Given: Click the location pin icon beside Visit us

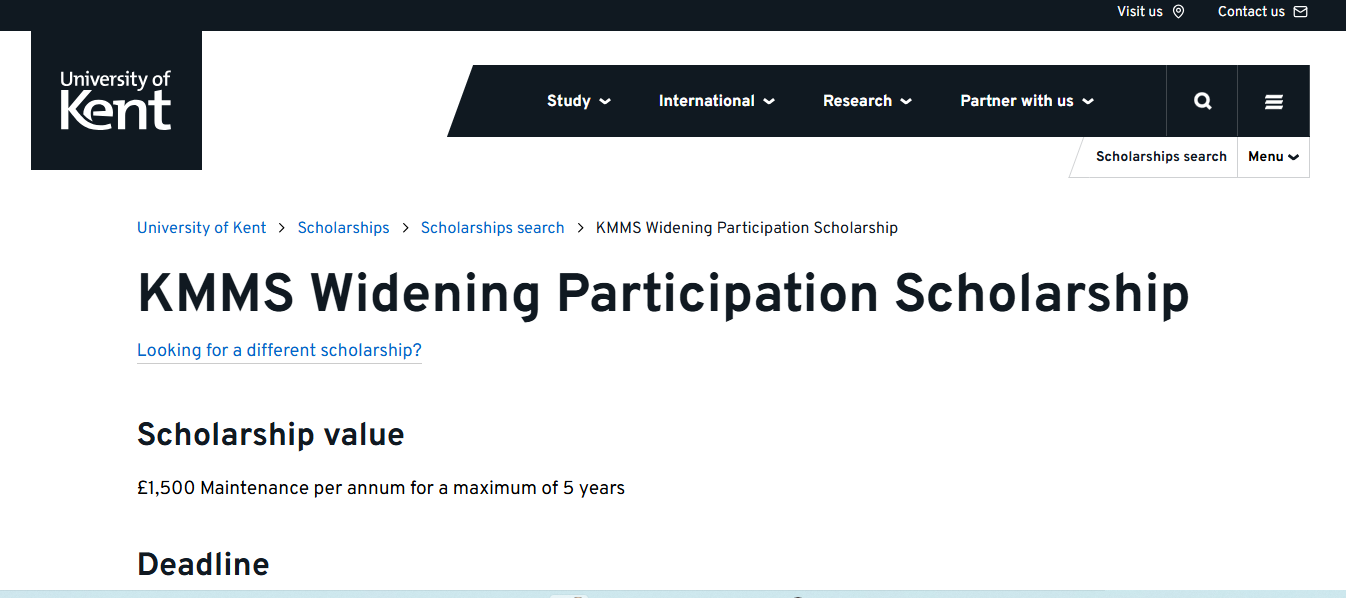Looking at the screenshot, I should coord(1178,12).
